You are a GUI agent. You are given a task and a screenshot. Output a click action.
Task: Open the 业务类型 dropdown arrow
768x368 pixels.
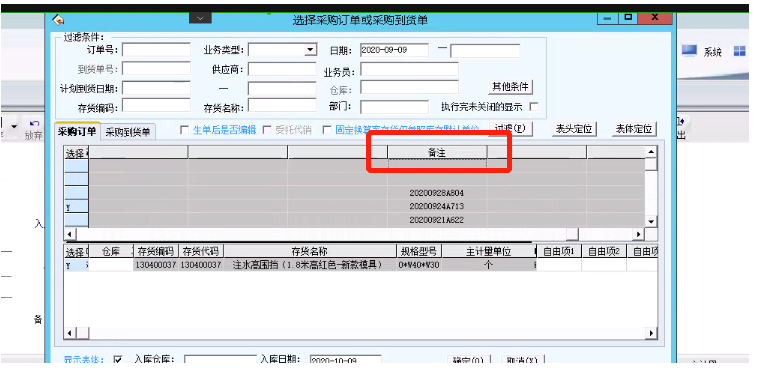point(310,49)
